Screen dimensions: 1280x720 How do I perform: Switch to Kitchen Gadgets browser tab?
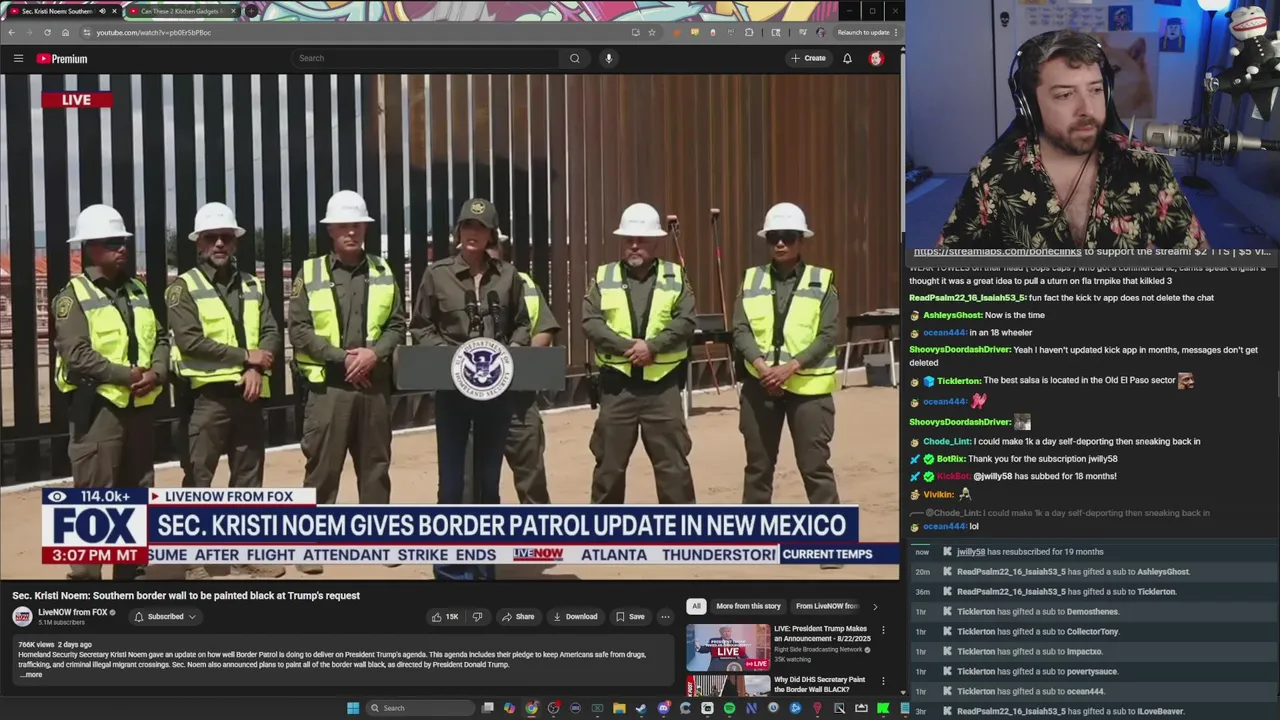180,11
